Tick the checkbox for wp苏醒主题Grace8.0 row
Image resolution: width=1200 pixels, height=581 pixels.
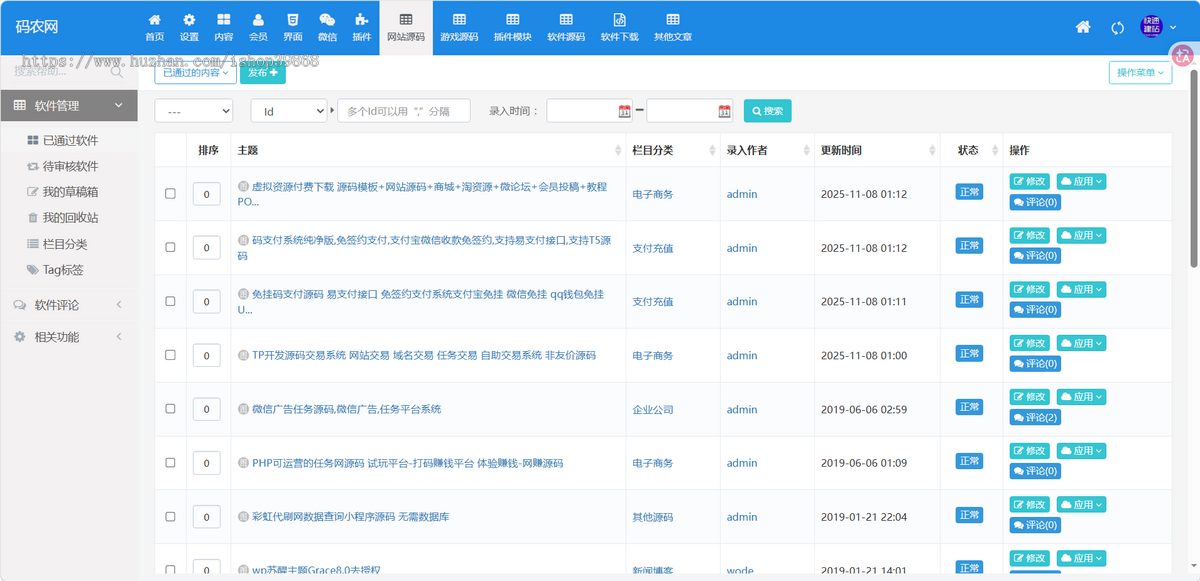170,570
